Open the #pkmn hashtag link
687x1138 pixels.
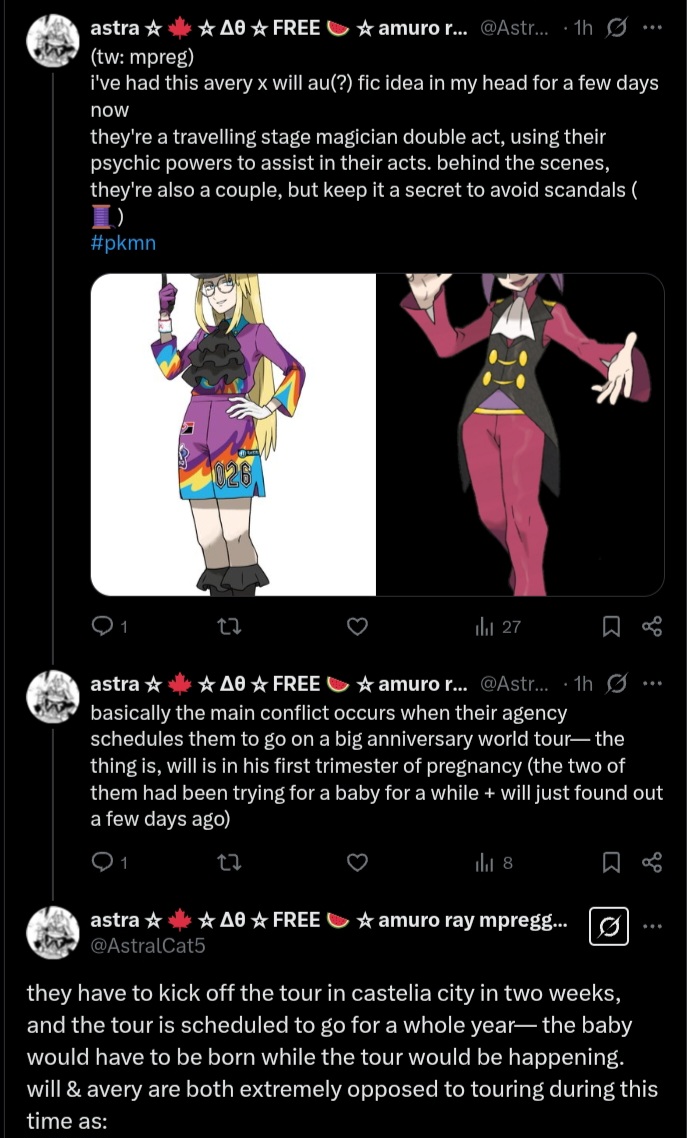click(123, 243)
